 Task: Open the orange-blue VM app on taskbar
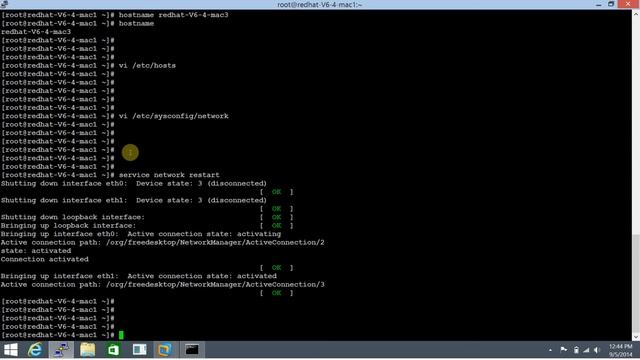pos(164,350)
